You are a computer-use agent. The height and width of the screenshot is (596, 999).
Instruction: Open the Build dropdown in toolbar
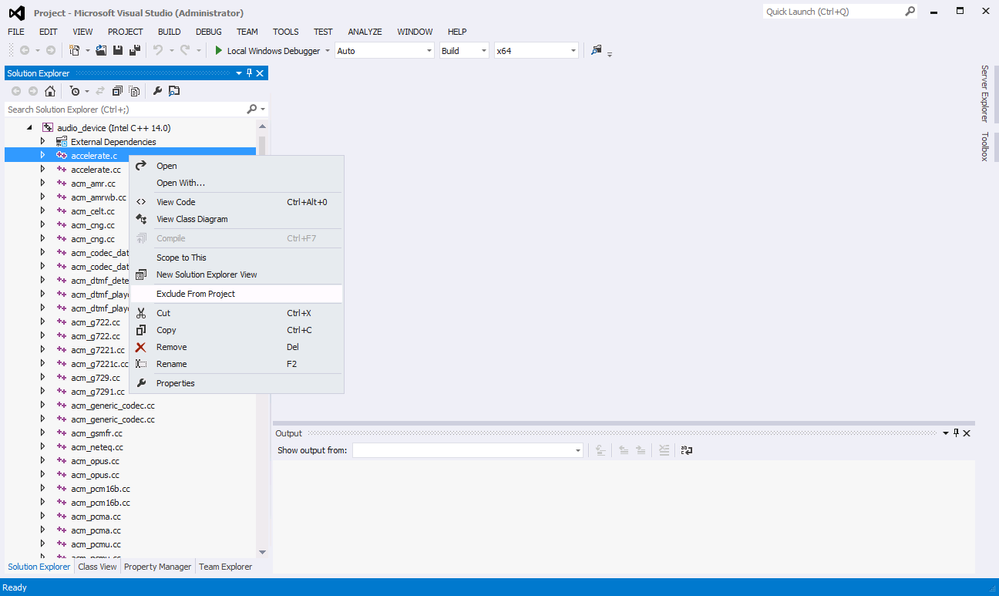[464, 50]
